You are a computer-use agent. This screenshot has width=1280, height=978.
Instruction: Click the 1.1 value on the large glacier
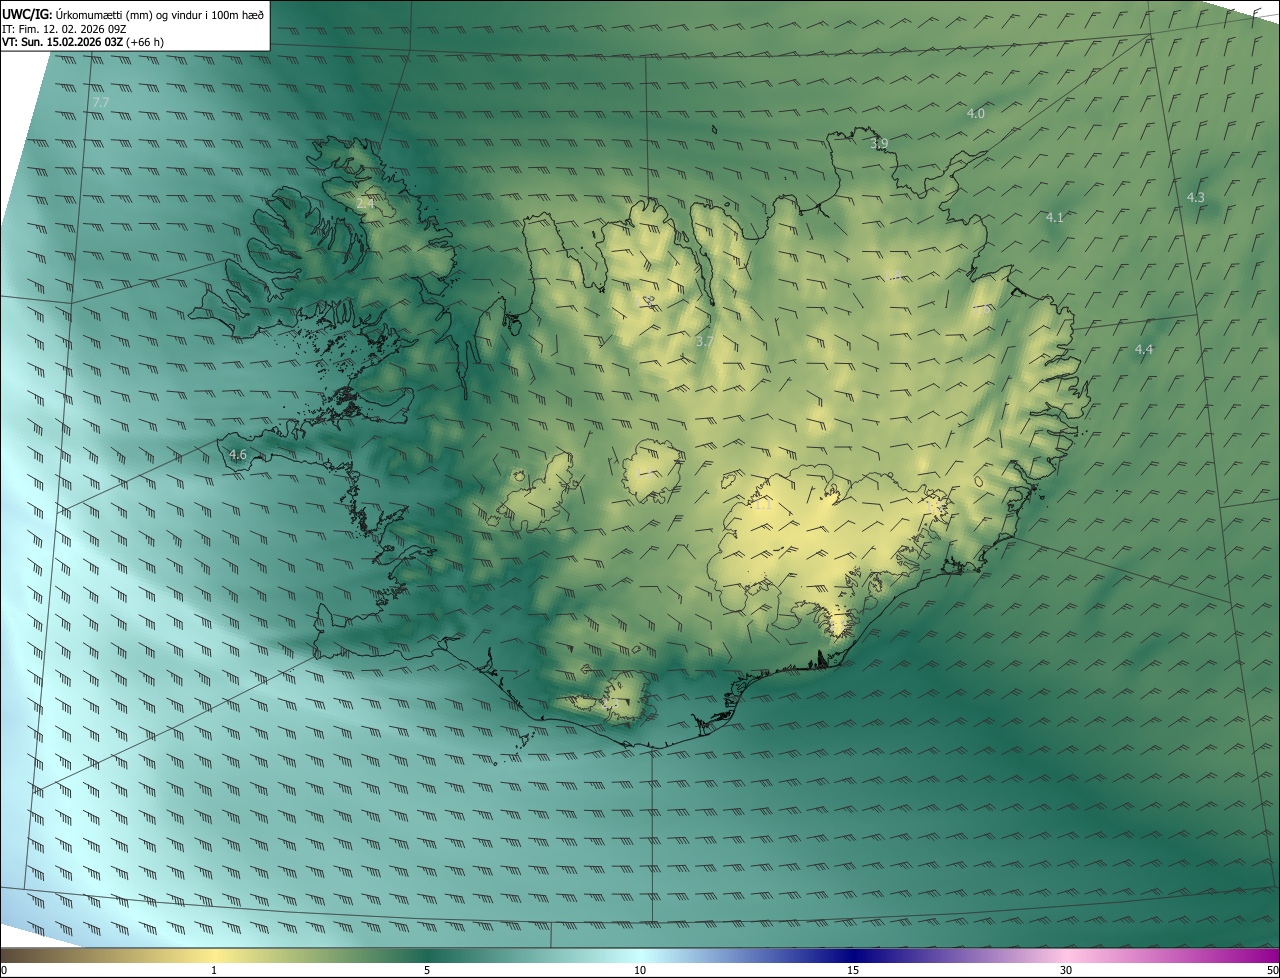pyautogui.click(x=762, y=505)
